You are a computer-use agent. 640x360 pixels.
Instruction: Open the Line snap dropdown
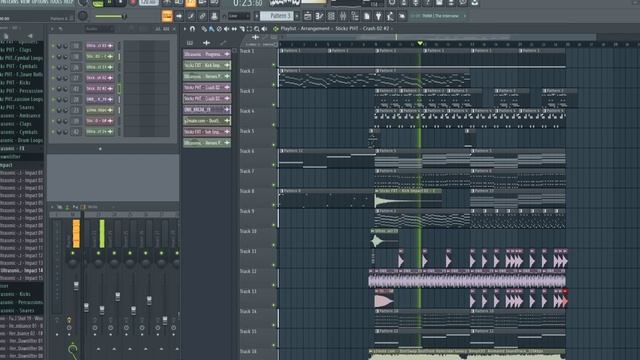pyautogui.click(x=239, y=16)
